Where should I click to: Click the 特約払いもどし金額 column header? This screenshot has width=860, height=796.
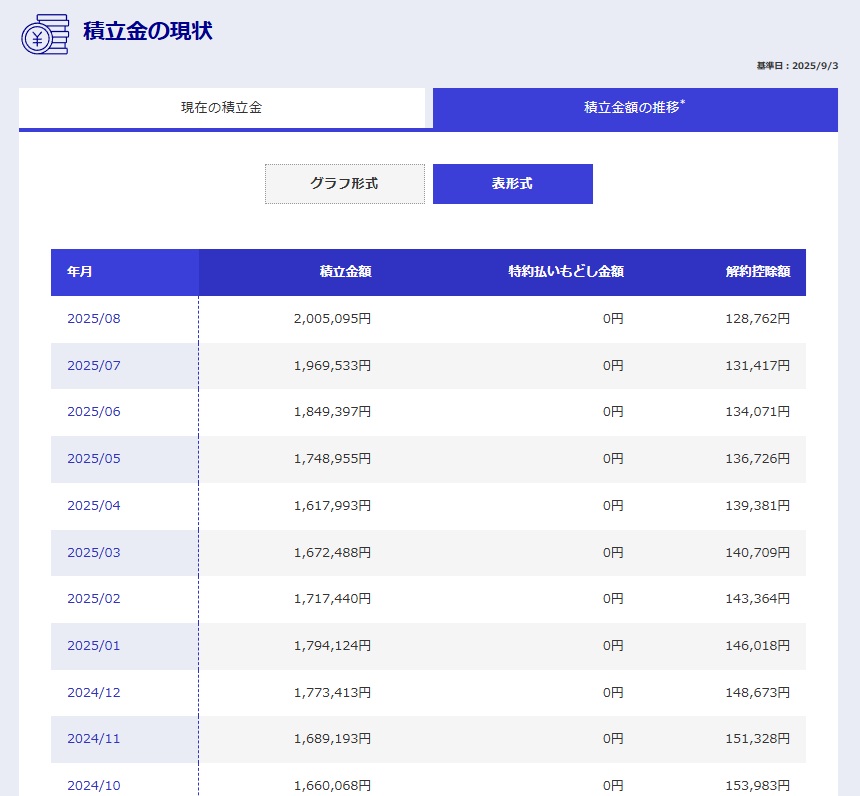(x=565, y=272)
